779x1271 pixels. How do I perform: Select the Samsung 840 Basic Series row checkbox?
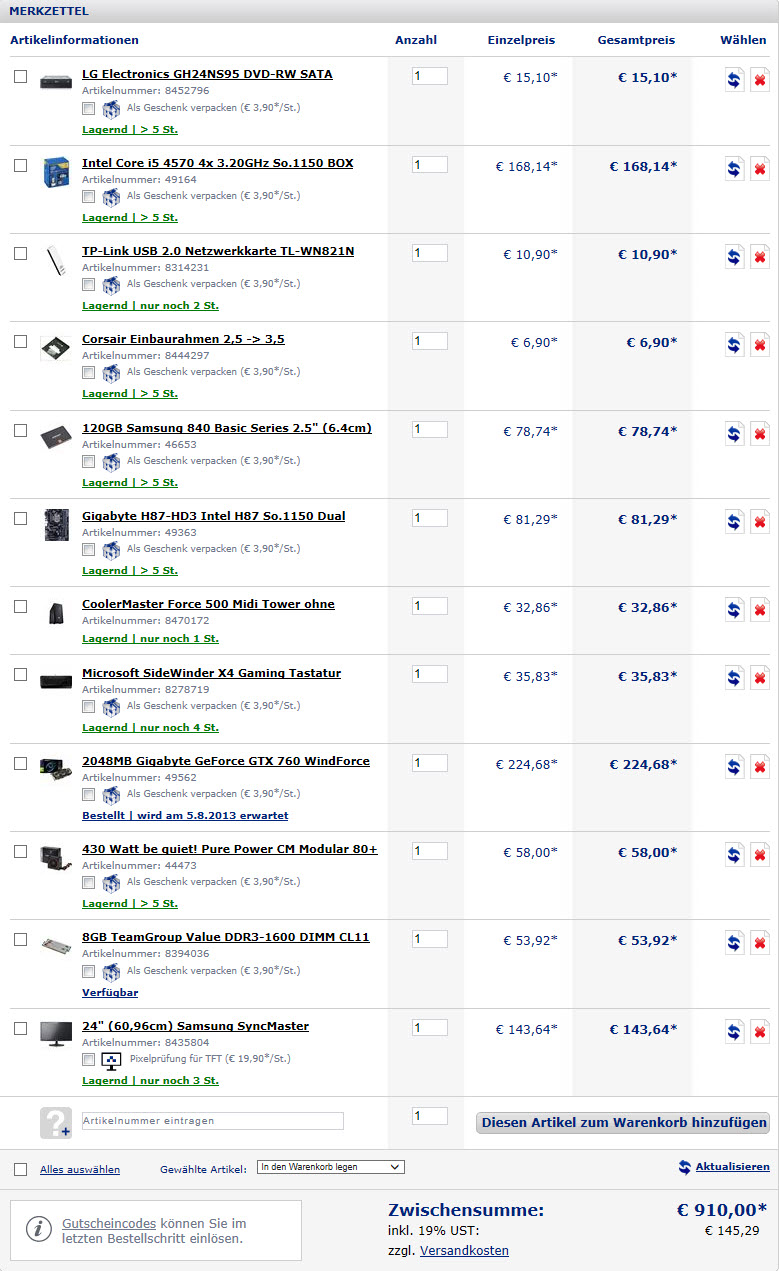click(21, 430)
